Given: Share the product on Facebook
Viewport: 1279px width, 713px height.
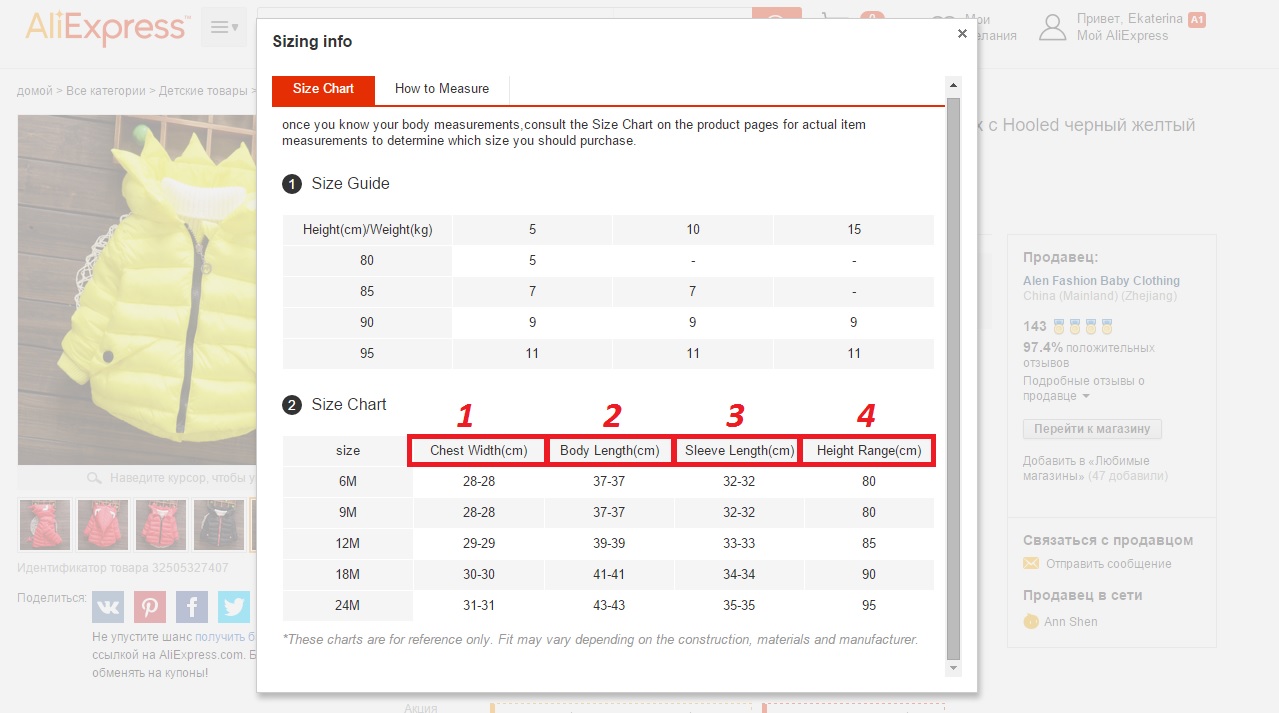Looking at the screenshot, I should (192, 606).
